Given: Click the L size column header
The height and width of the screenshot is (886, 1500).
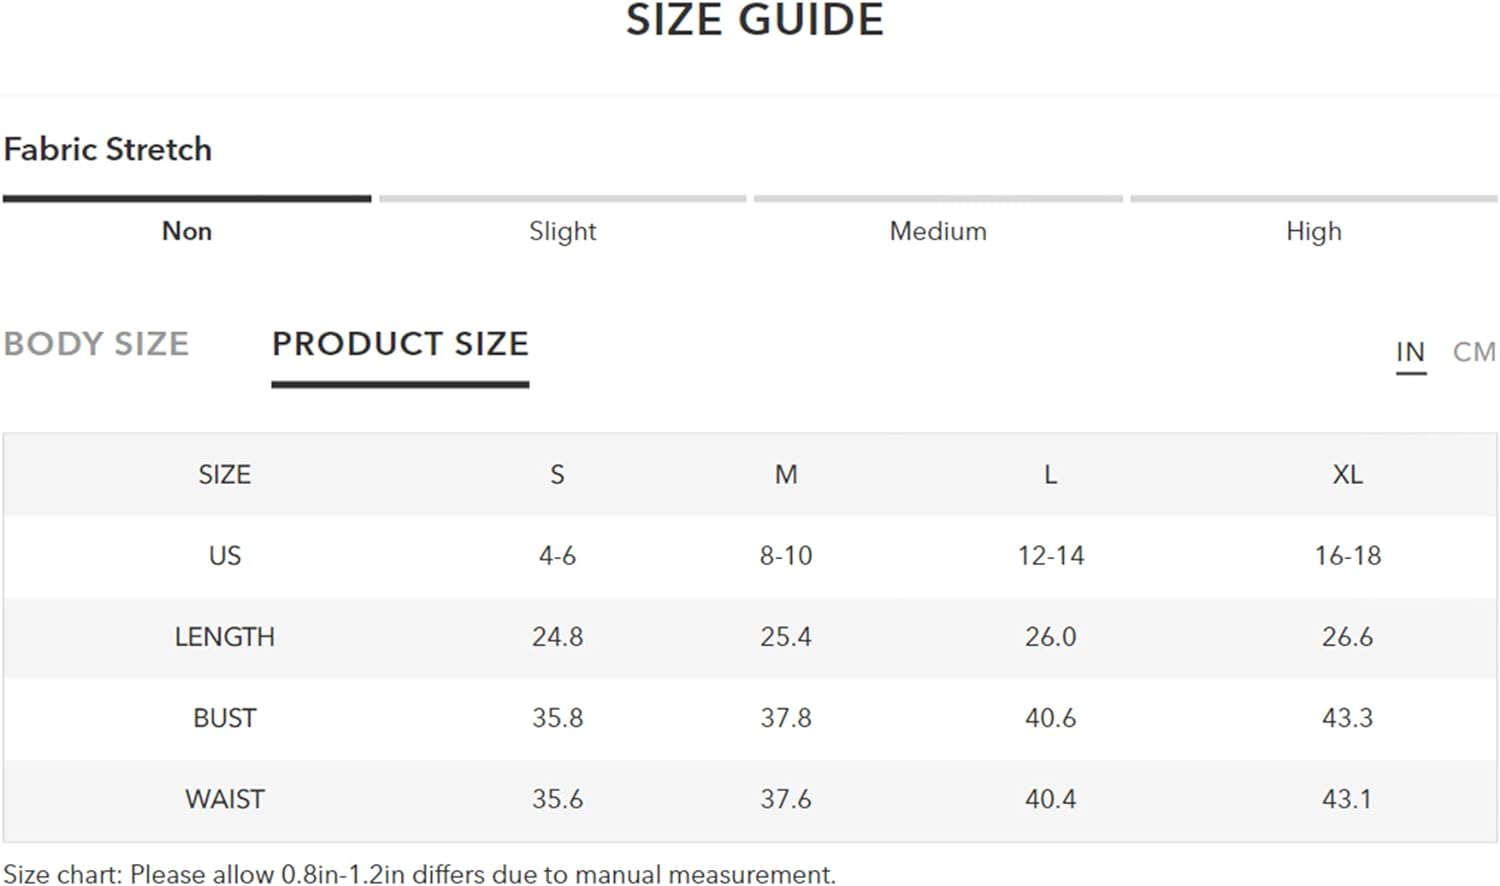Looking at the screenshot, I should pyautogui.click(x=1050, y=474).
